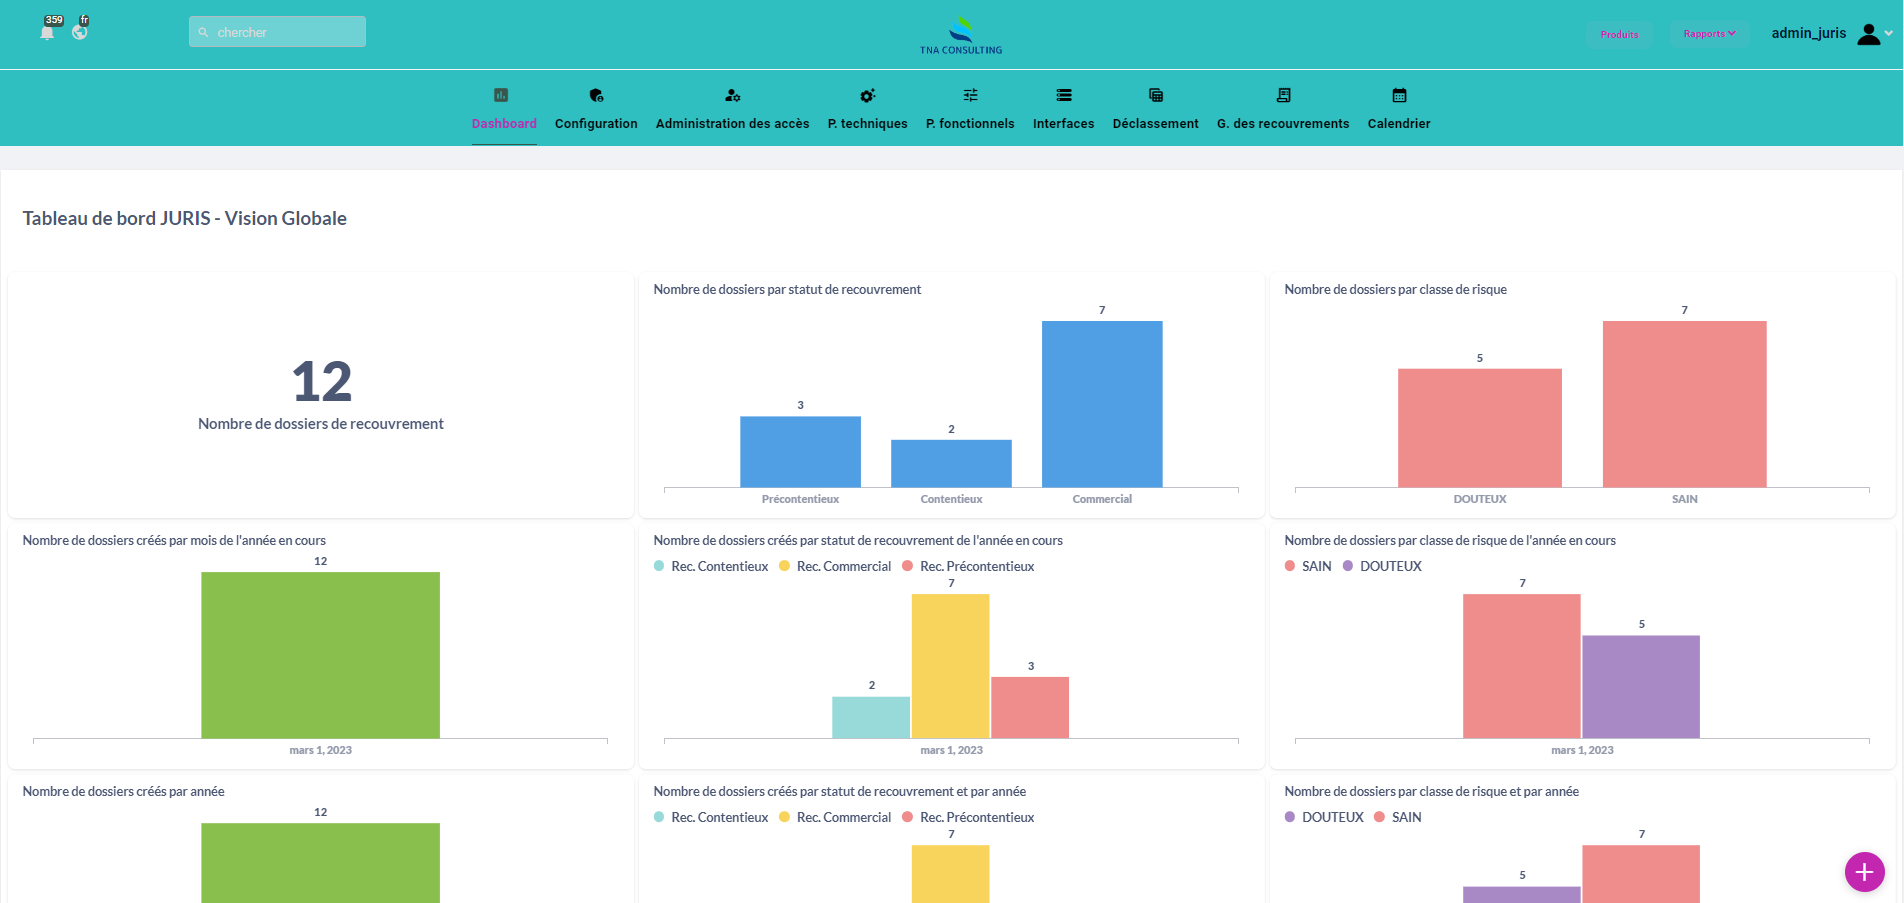Click the Déclassement icon
This screenshot has height=903, width=1904.
(x=1155, y=95)
